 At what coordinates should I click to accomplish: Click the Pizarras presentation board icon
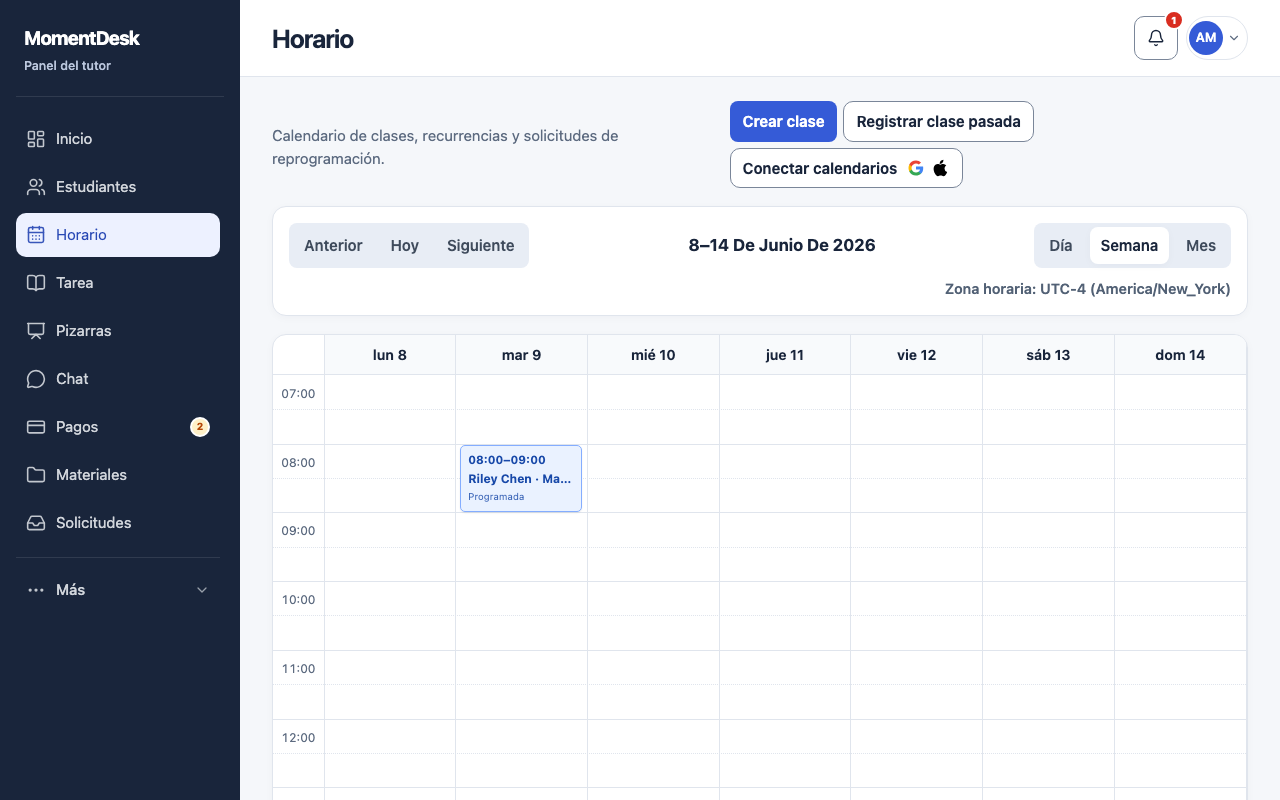36,331
